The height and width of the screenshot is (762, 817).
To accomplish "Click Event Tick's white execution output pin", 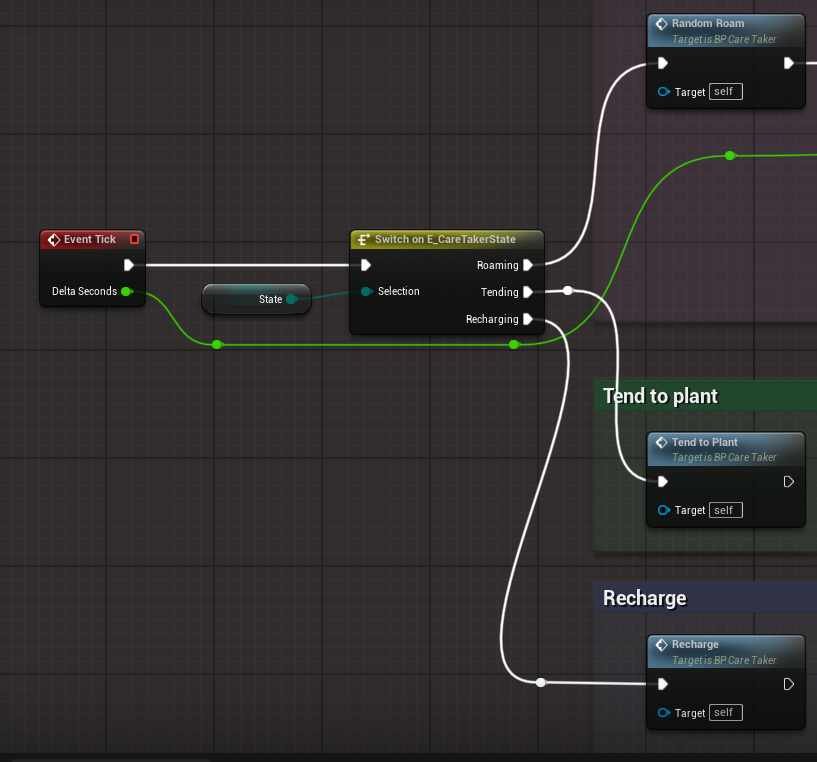I will (x=129, y=265).
